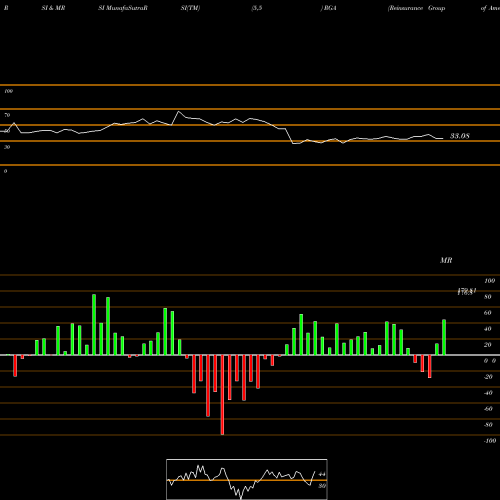The image size is (500, 500).
Task: Click the MR axis label 80
Action: (x=488, y=297)
